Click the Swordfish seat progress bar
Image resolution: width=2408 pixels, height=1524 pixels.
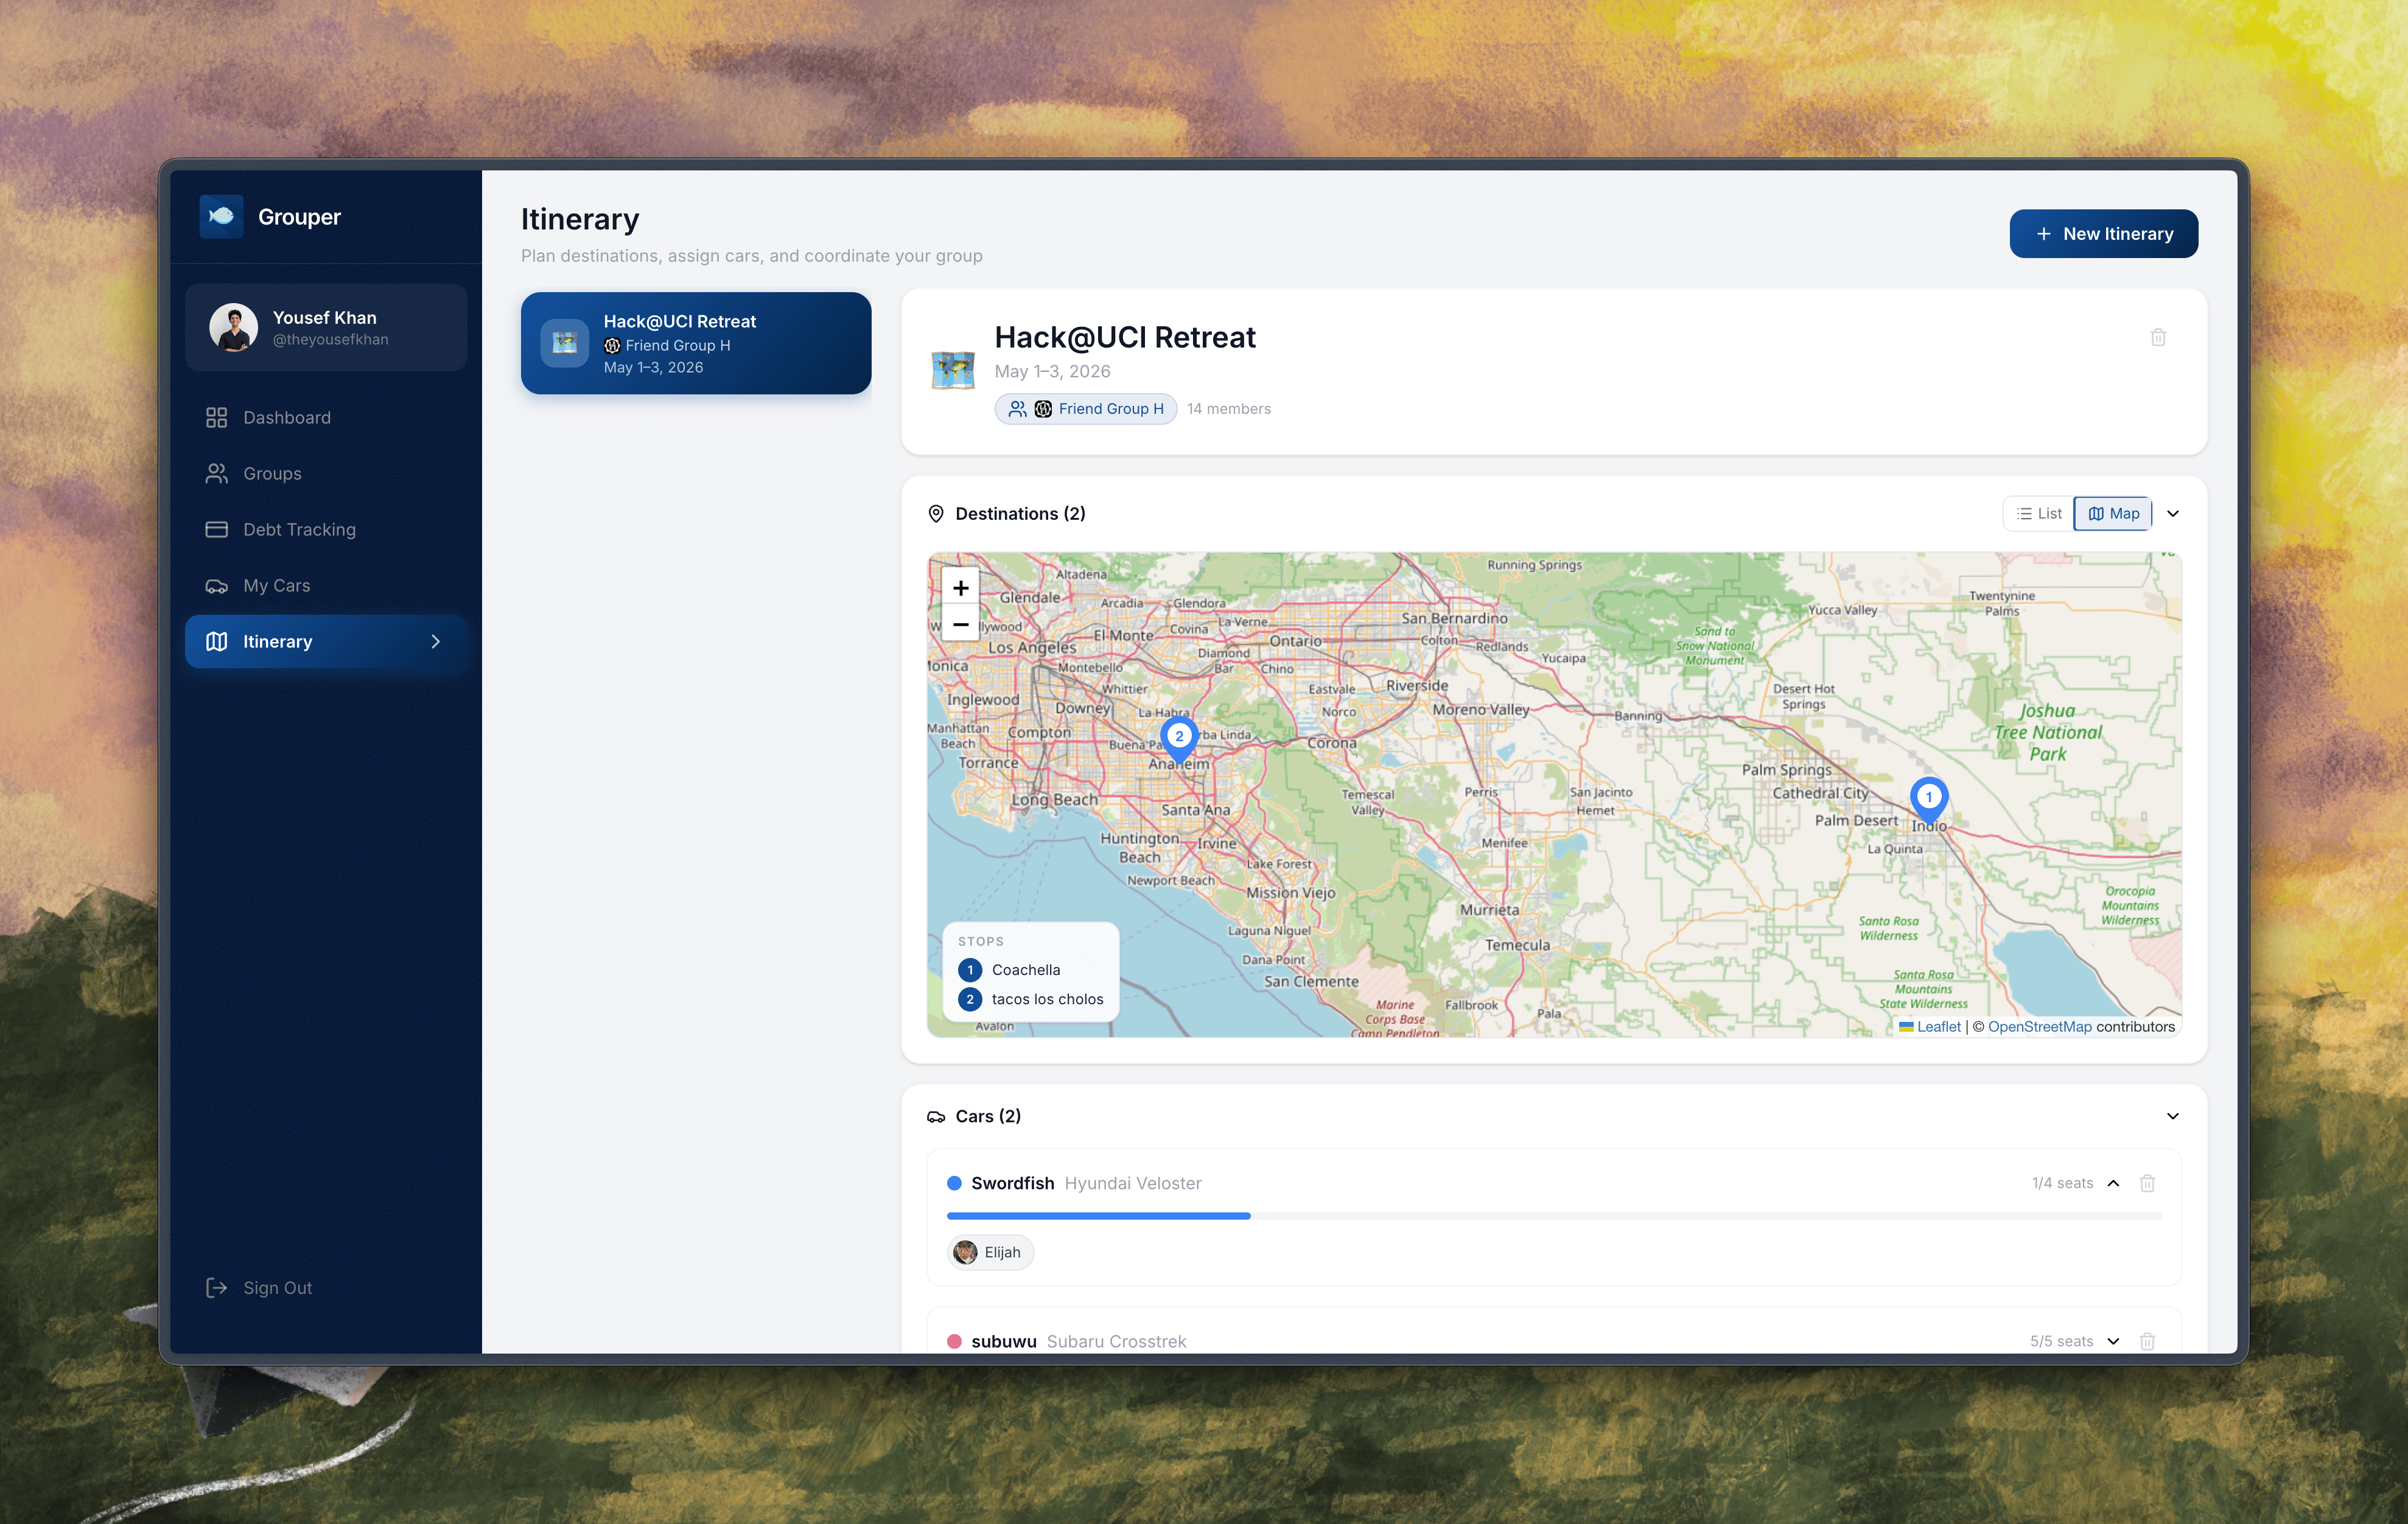click(1553, 1215)
